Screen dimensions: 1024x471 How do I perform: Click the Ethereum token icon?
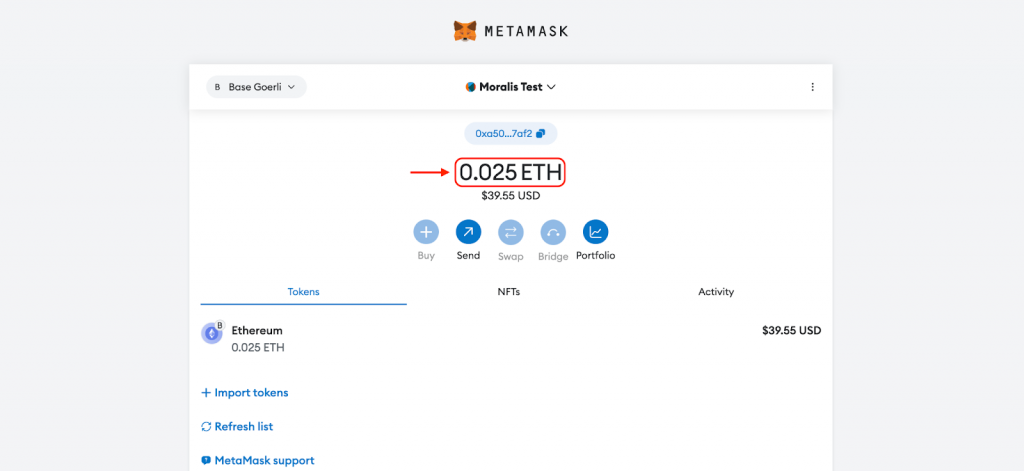point(212,333)
